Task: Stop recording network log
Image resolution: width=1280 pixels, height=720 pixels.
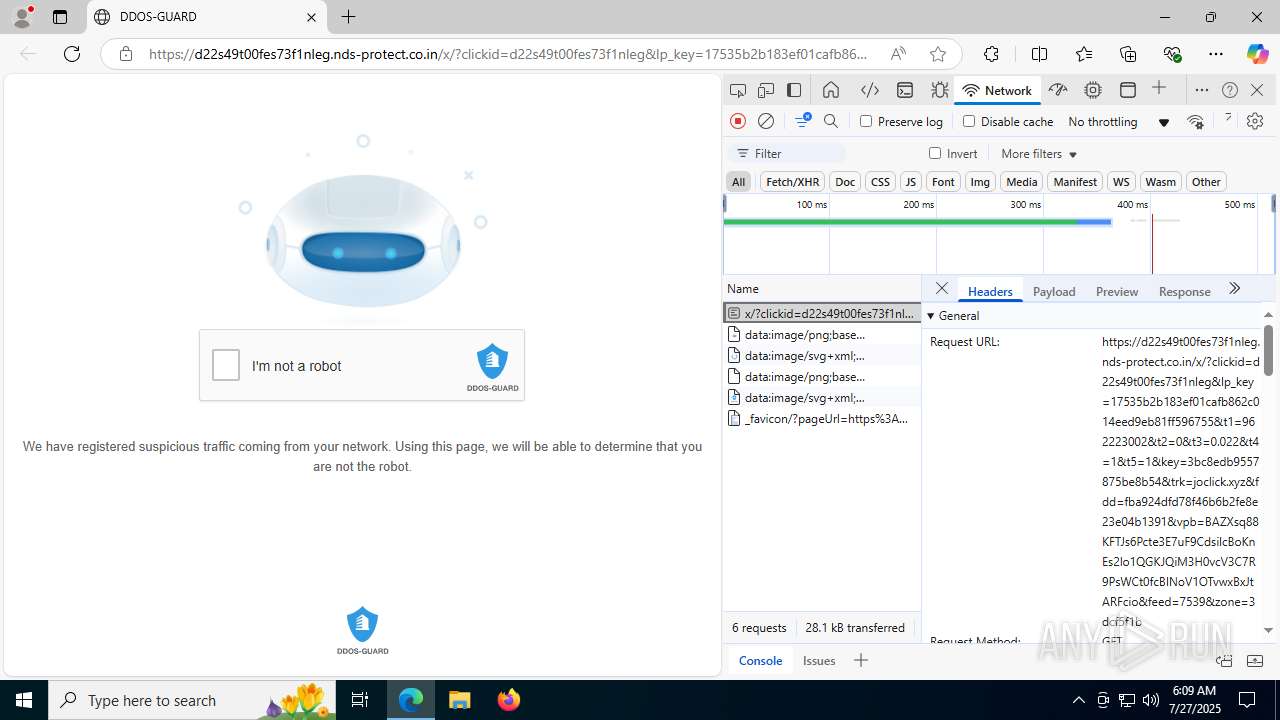Action: coord(738,121)
